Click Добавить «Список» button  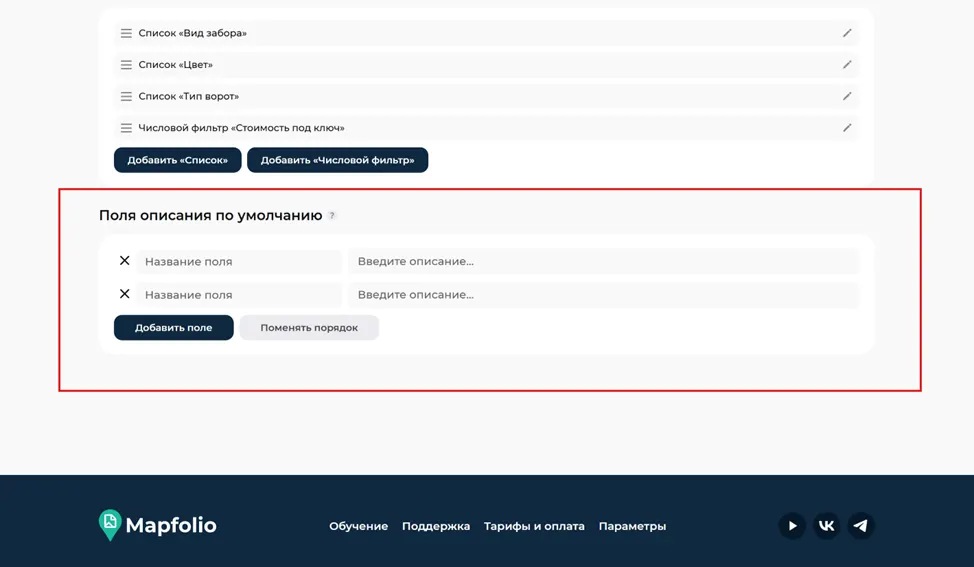pyautogui.click(x=178, y=160)
